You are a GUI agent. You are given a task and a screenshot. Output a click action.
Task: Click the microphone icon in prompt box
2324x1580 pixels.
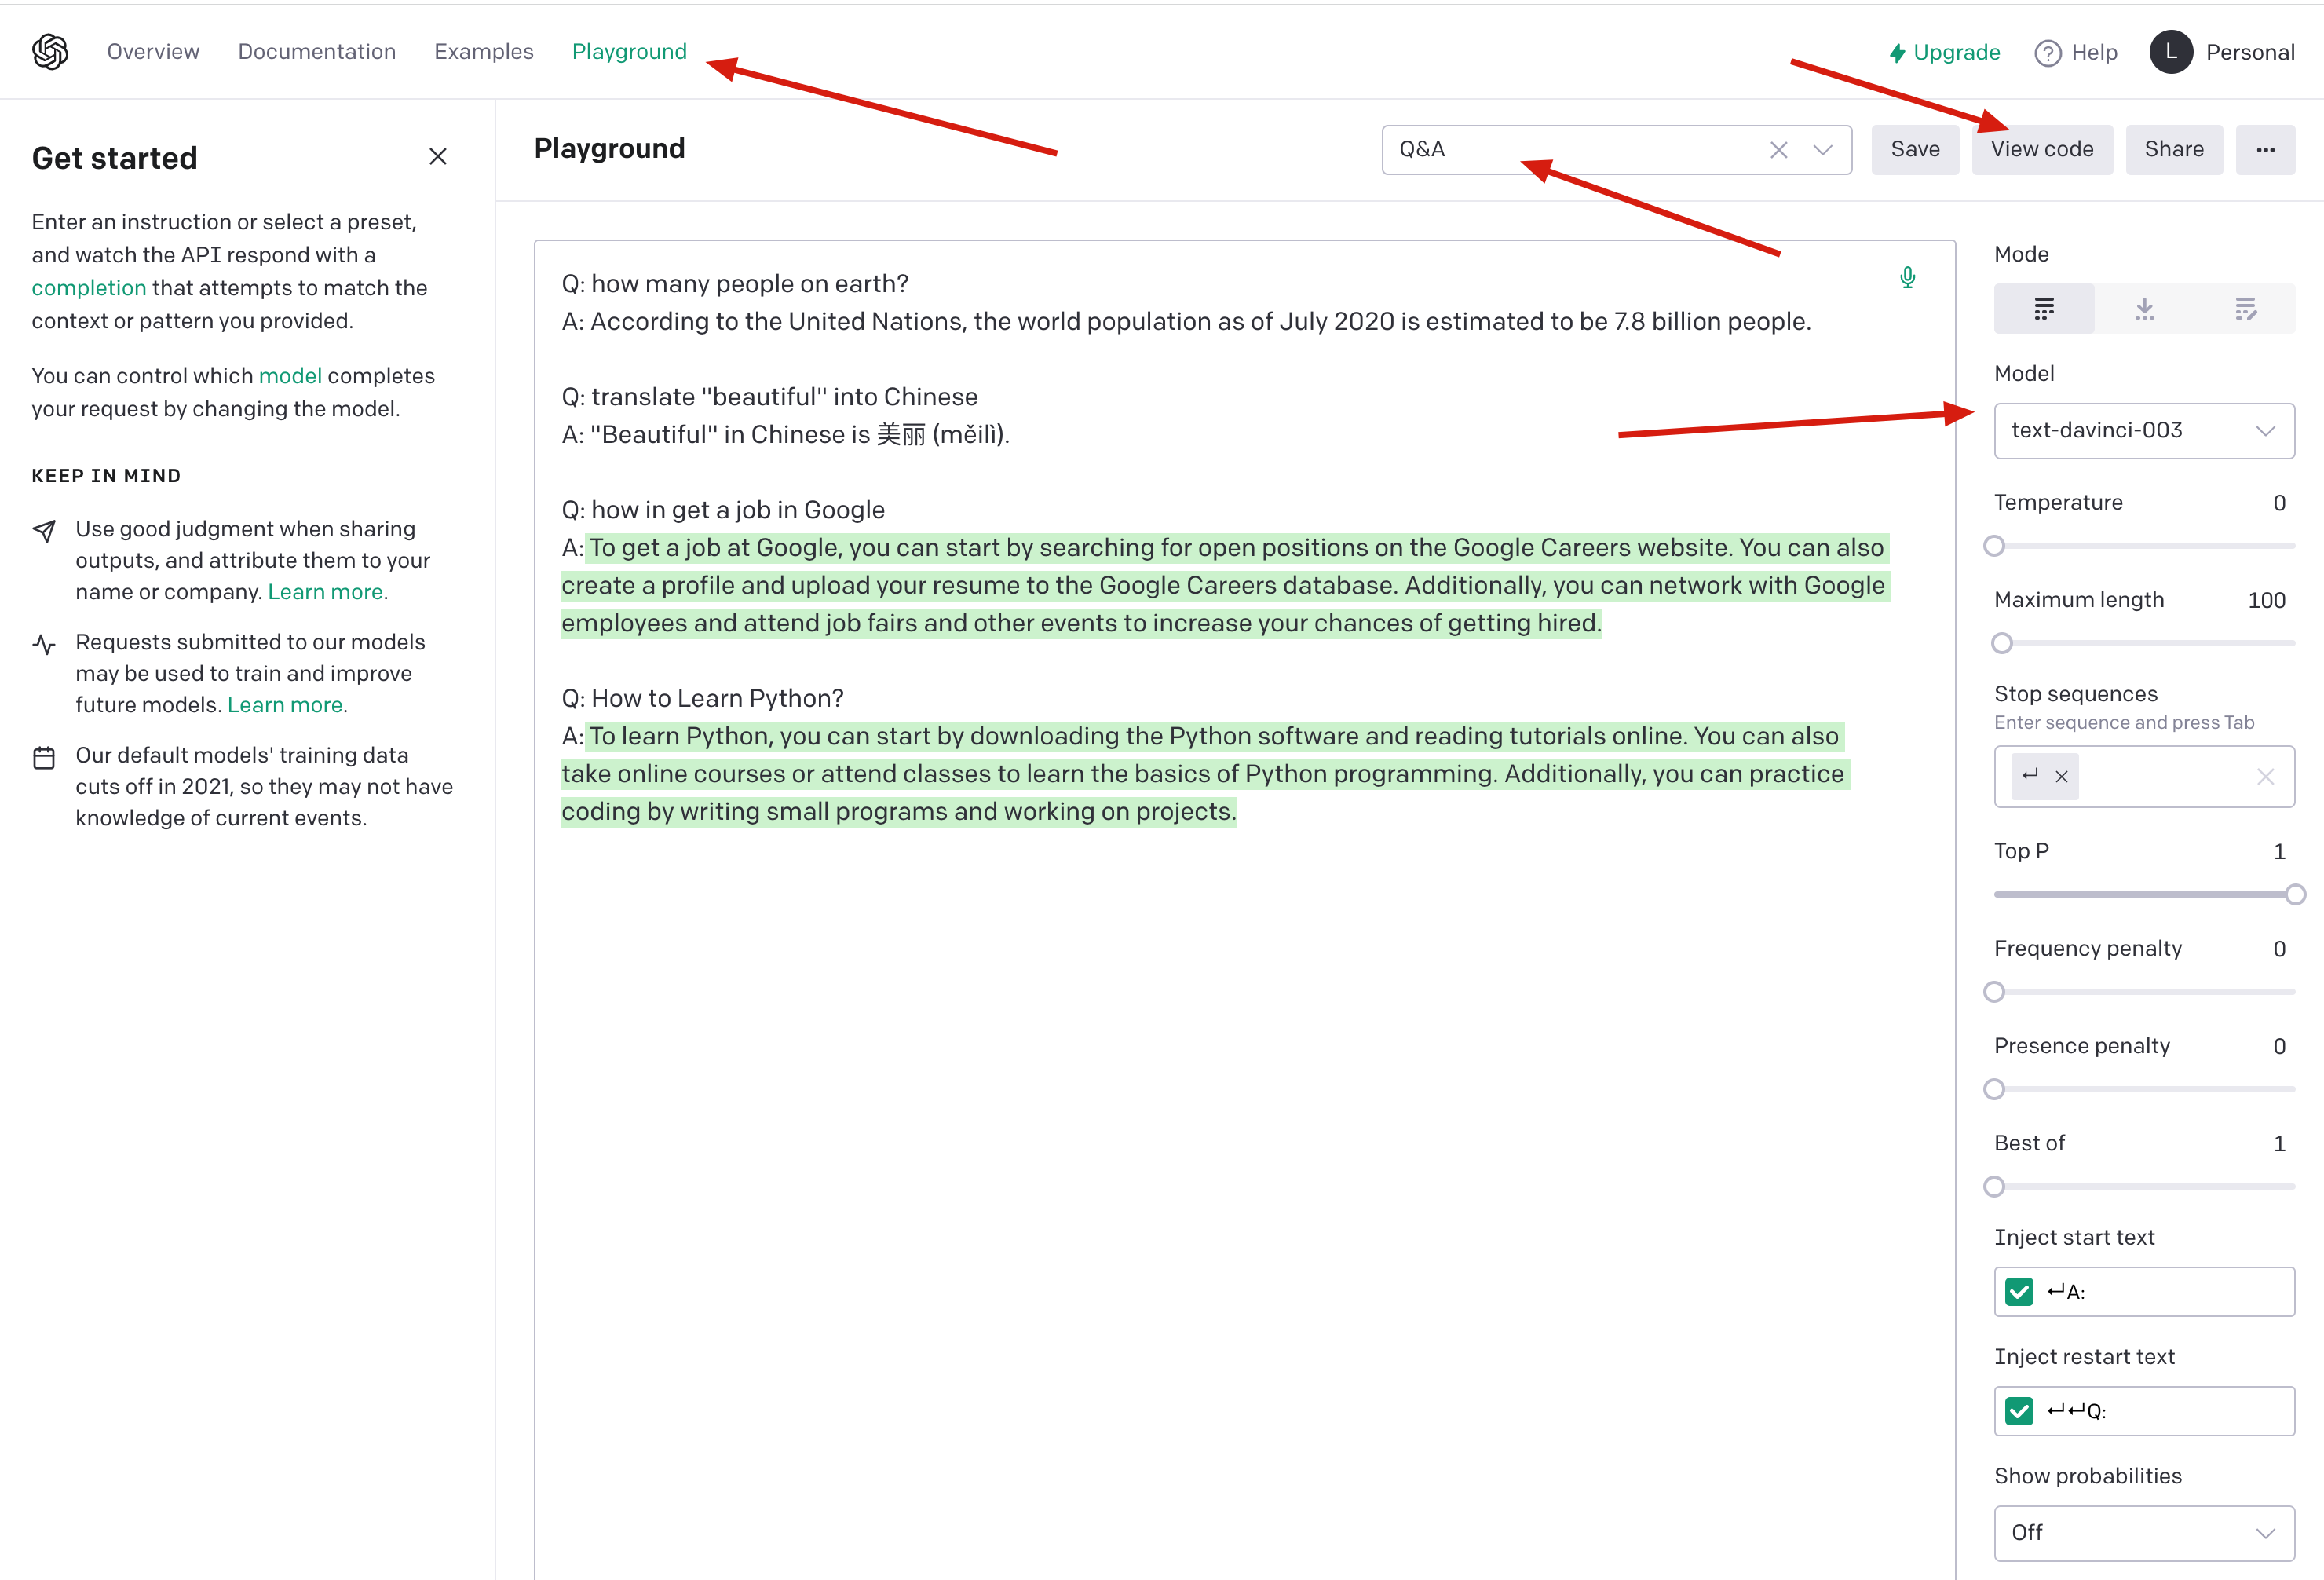tap(1907, 277)
